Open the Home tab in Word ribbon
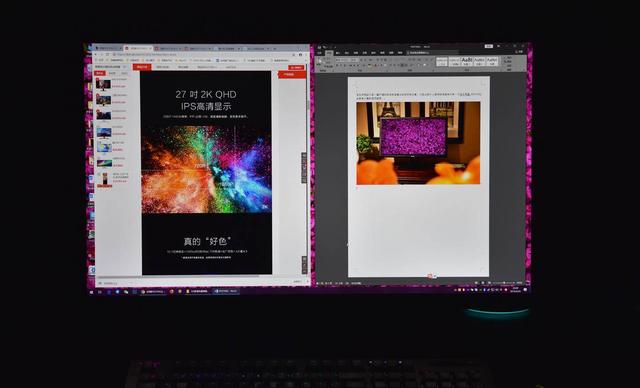The height and width of the screenshot is (388, 640). point(329,53)
